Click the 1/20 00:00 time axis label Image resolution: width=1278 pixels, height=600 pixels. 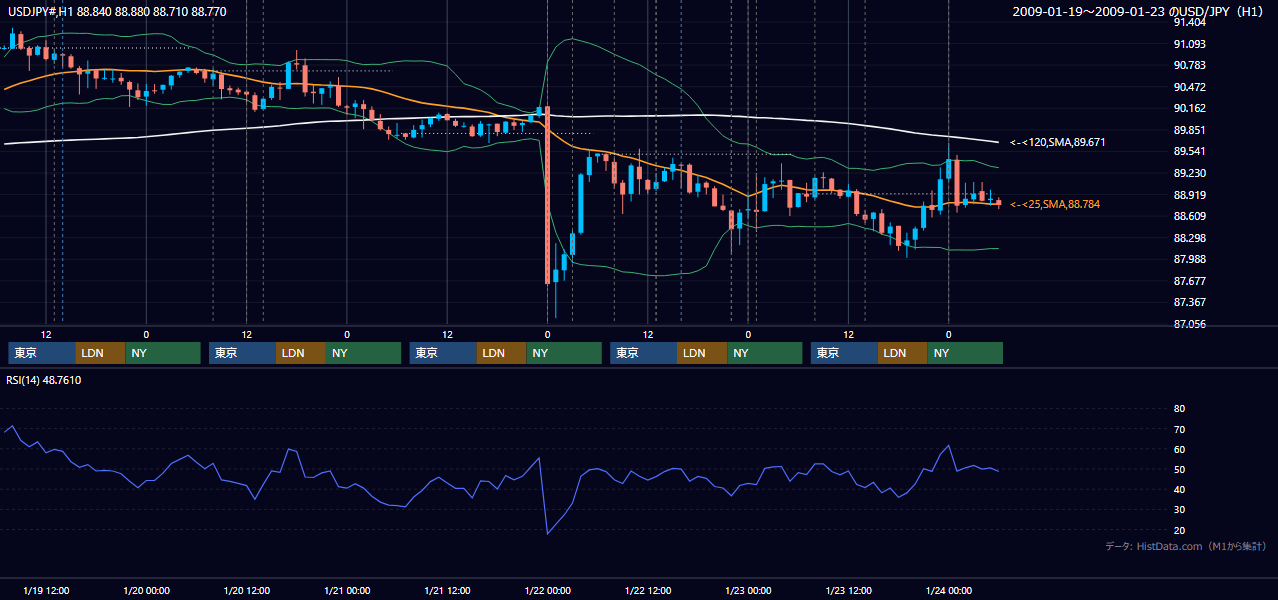146,590
